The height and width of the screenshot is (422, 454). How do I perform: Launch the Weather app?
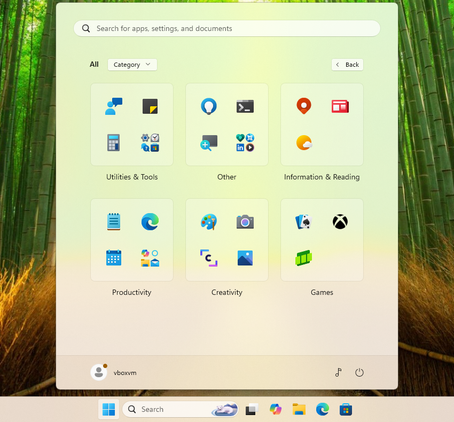tap(304, 143)
